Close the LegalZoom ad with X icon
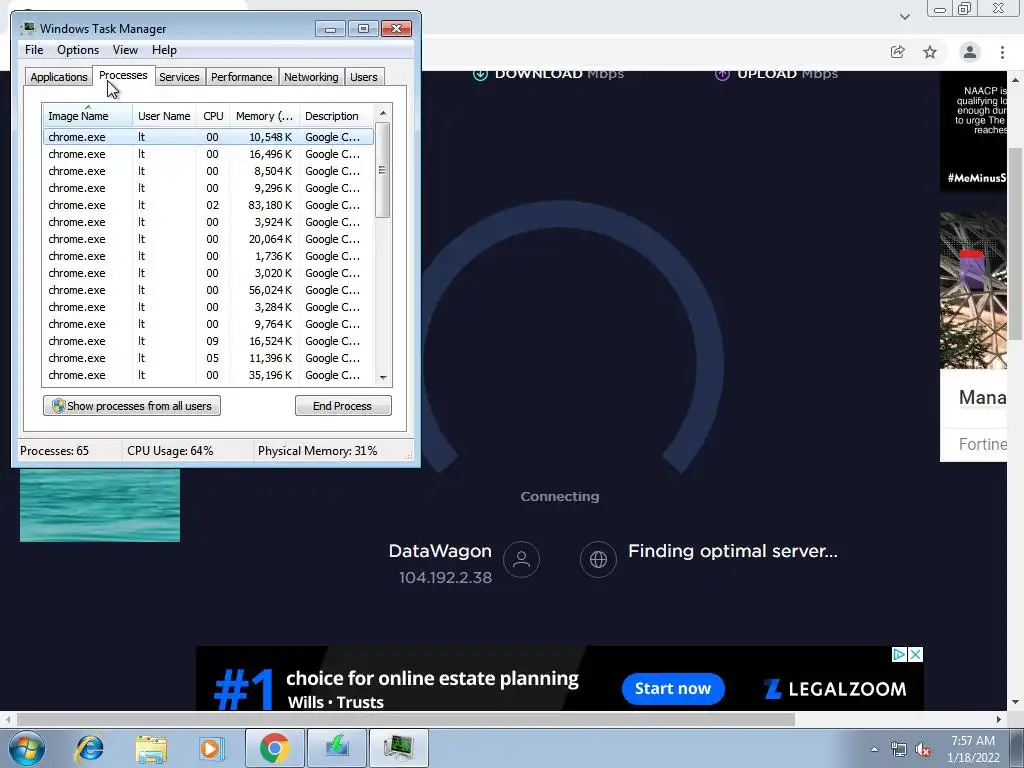The width and height of the screenshot is (1024, 768). 916,654
